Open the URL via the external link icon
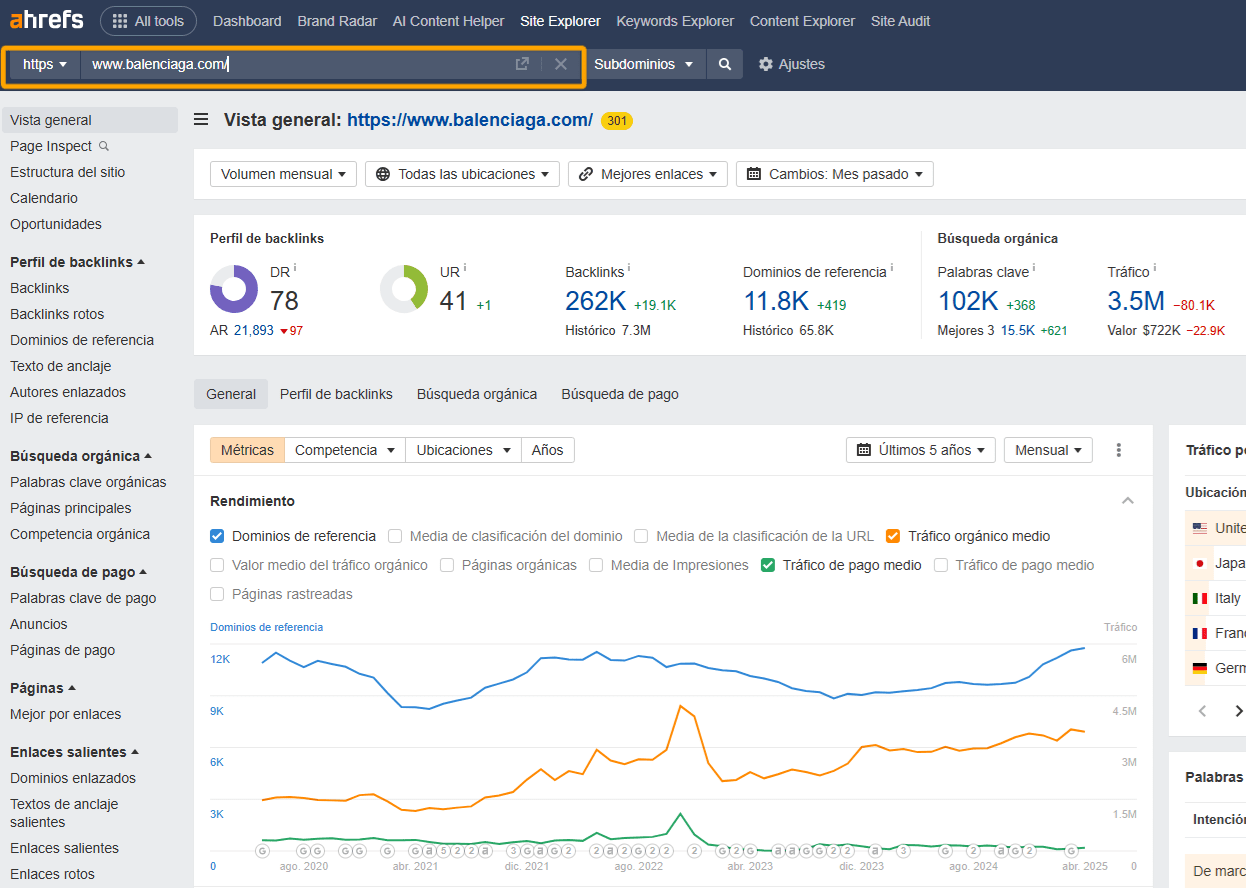Image resolution: width=1246 pixels, height=888 pixels. click(521, 63)
